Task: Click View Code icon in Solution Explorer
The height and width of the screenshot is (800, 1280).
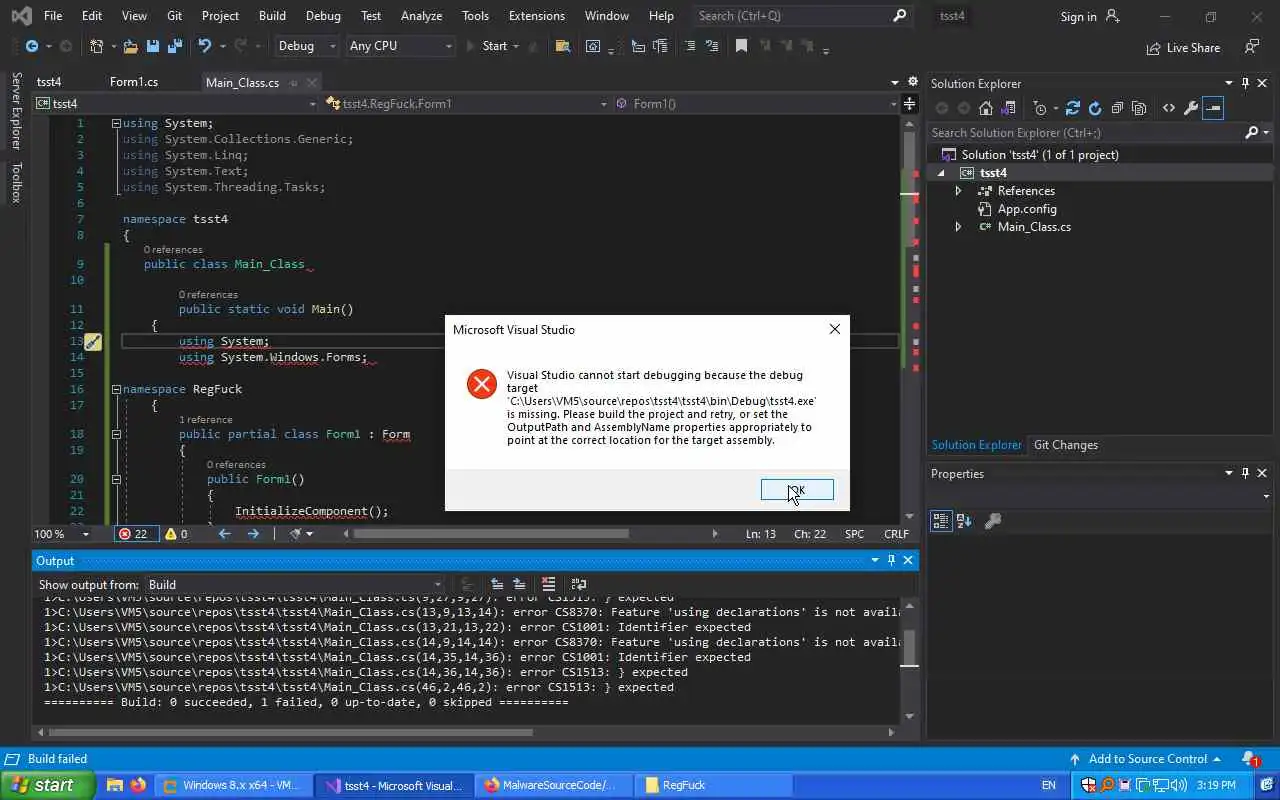Action: click(1168, 108)
